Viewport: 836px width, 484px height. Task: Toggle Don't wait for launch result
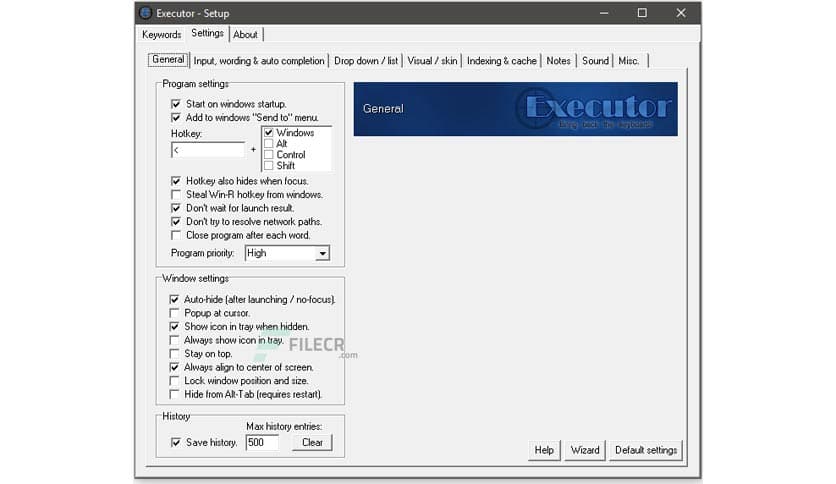click(176, 208)
